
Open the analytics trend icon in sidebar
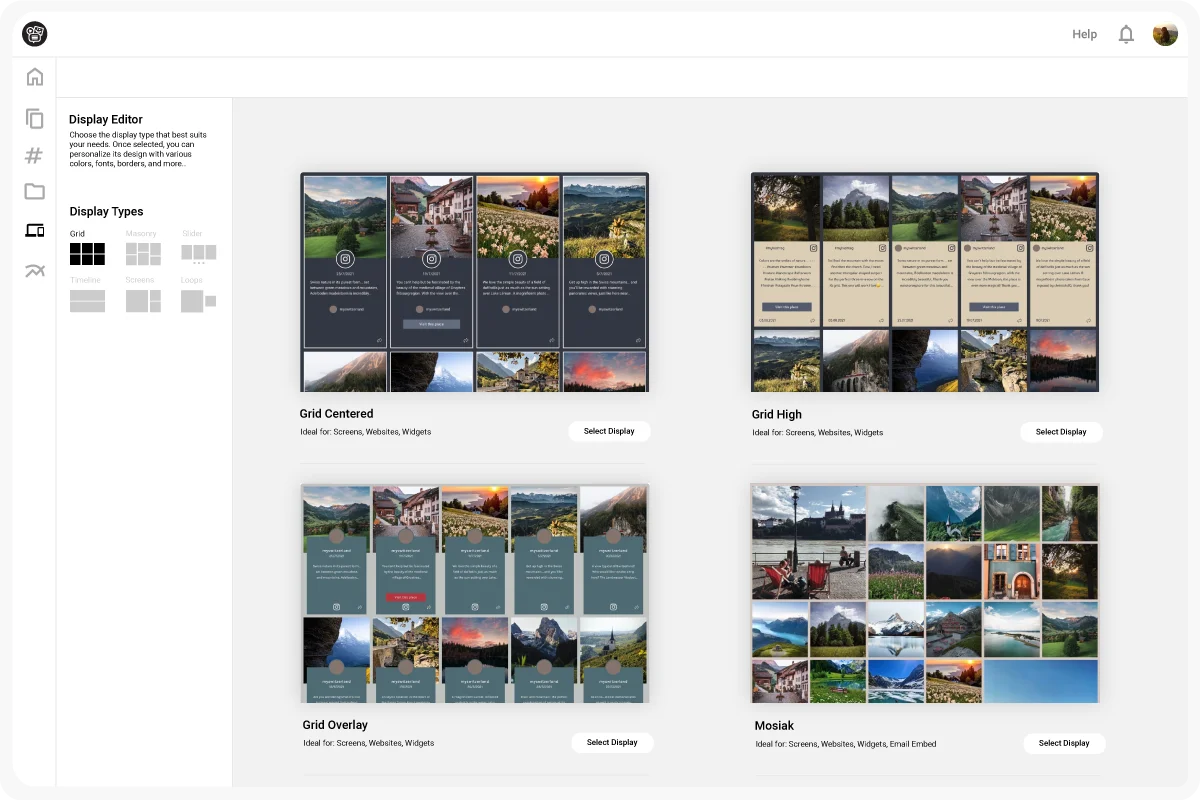(35, 270)
